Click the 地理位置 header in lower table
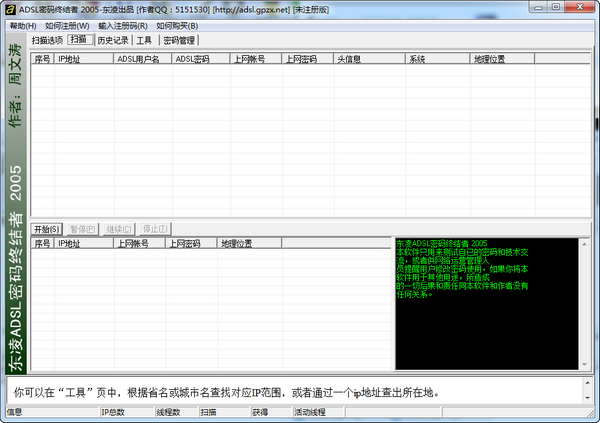This screenshot has height=423, width=600. 249,243
